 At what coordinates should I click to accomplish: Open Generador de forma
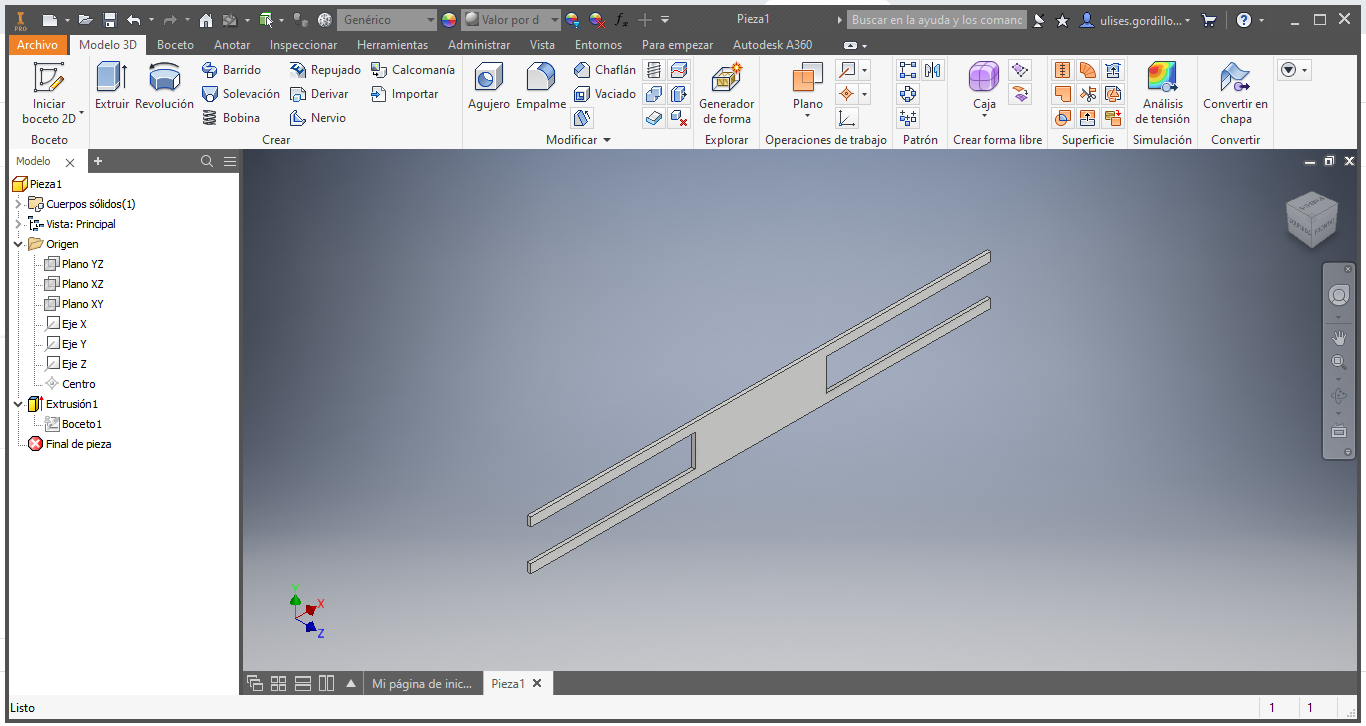[x=727, y=94]
